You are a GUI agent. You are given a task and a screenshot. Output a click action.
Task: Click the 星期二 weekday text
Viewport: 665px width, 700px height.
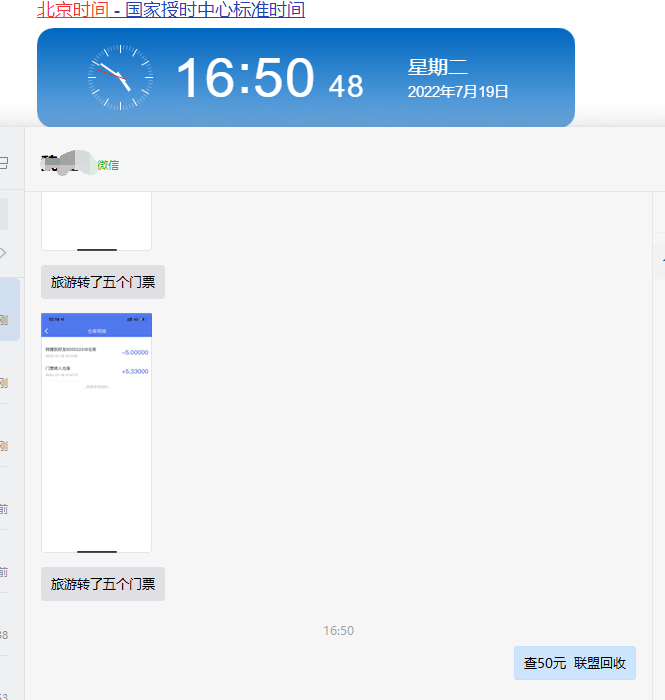click(437, 68)
